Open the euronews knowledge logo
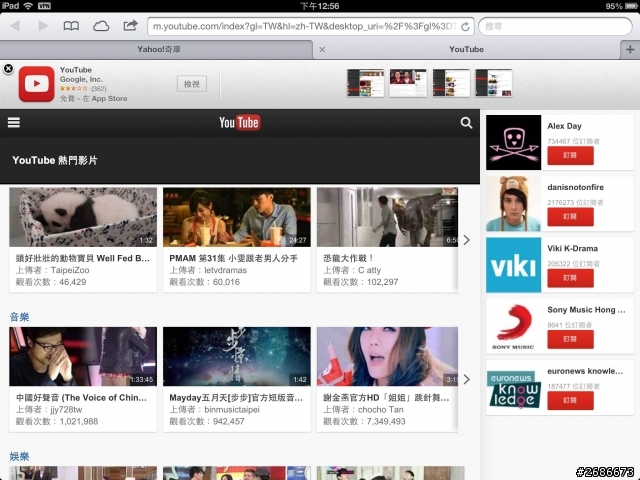Image resolution: width=640 pixels, height=480 pixels. tap(513, 387)
